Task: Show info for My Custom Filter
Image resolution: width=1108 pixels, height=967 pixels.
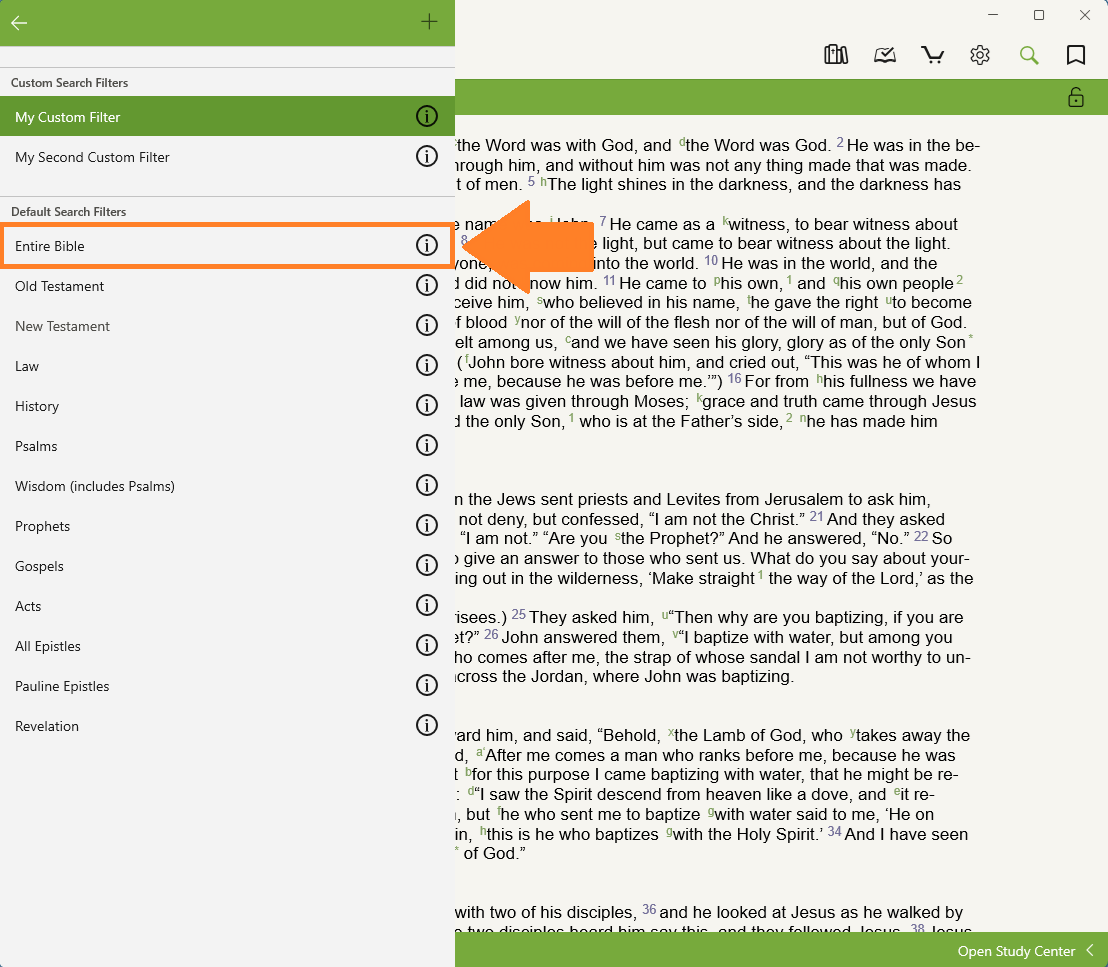Action: point(427,117)
